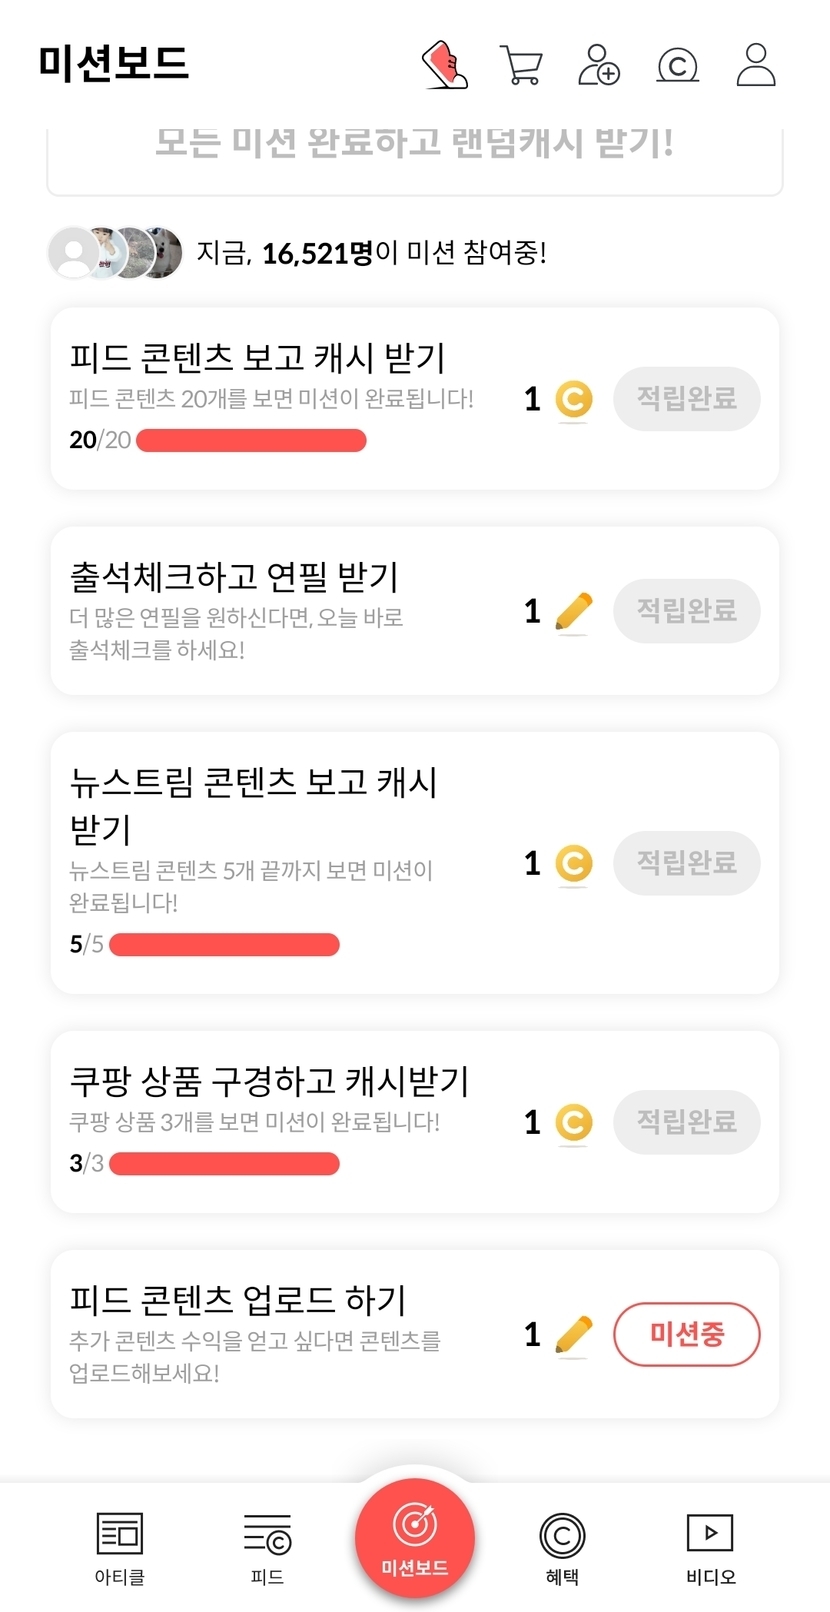Tap the red shoe step-counter icon

[x=445, y=65]
